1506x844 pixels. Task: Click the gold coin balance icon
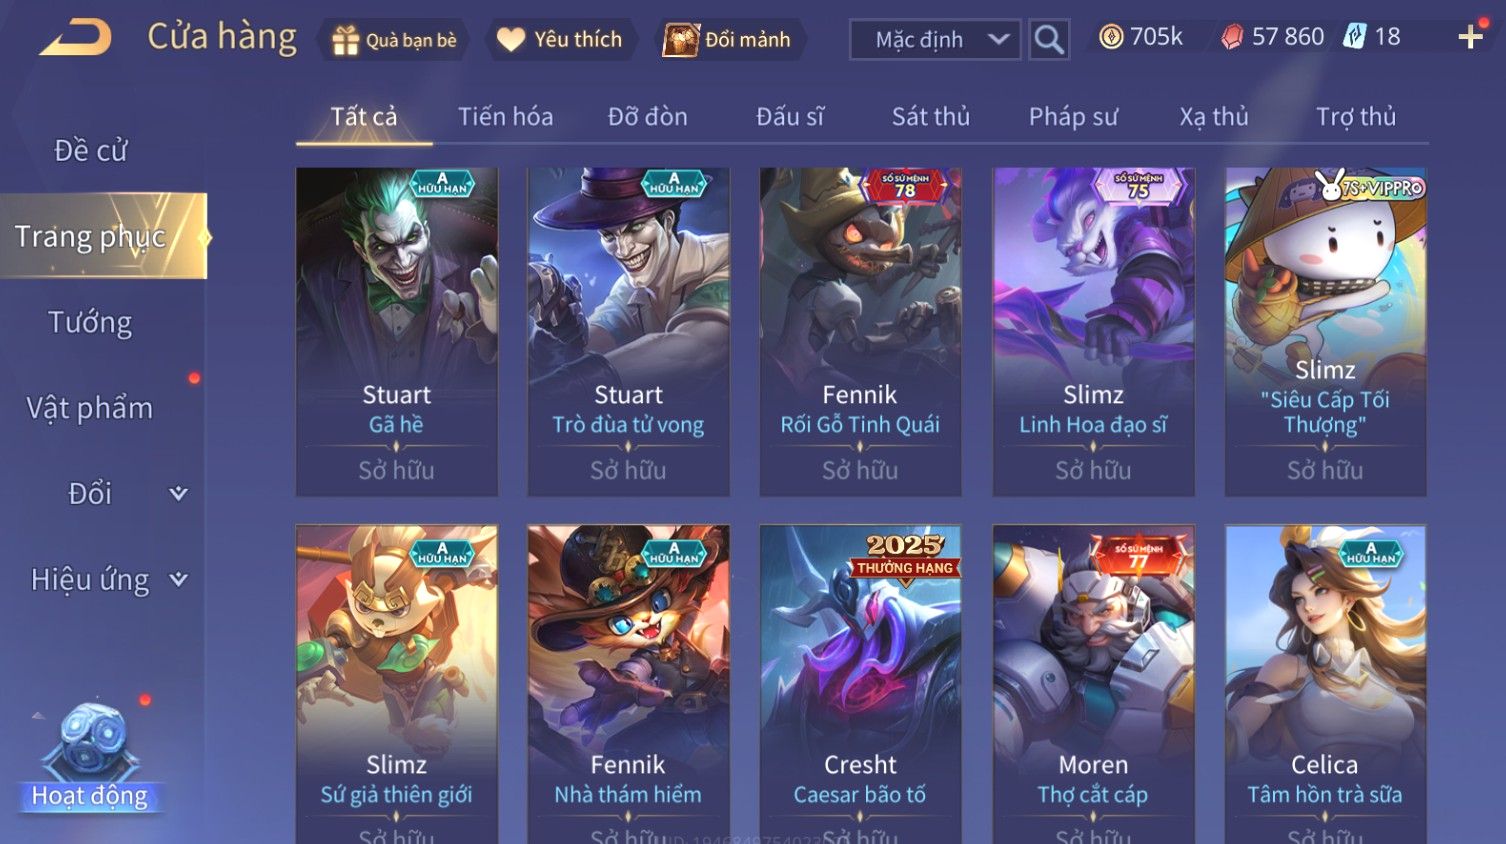point(1111,37)
